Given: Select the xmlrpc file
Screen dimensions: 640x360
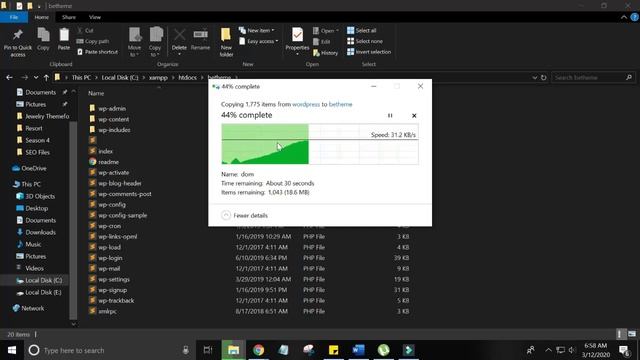Looking at the screenshot, I should (103, 311).
